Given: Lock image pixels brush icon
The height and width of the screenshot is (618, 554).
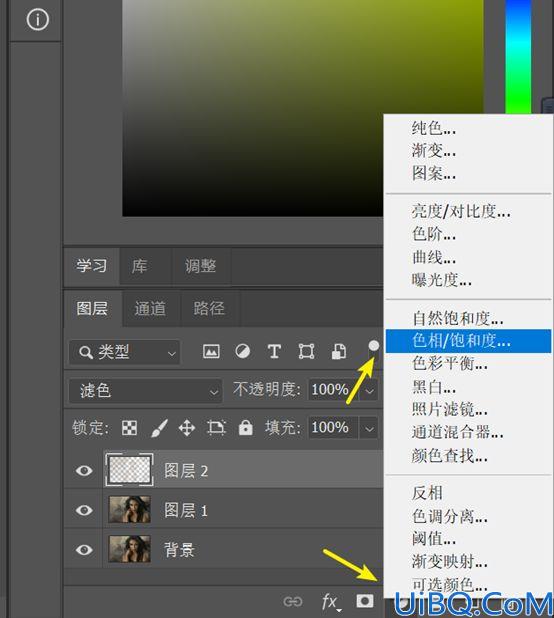Looking at the screenshot, I should 160,428.
